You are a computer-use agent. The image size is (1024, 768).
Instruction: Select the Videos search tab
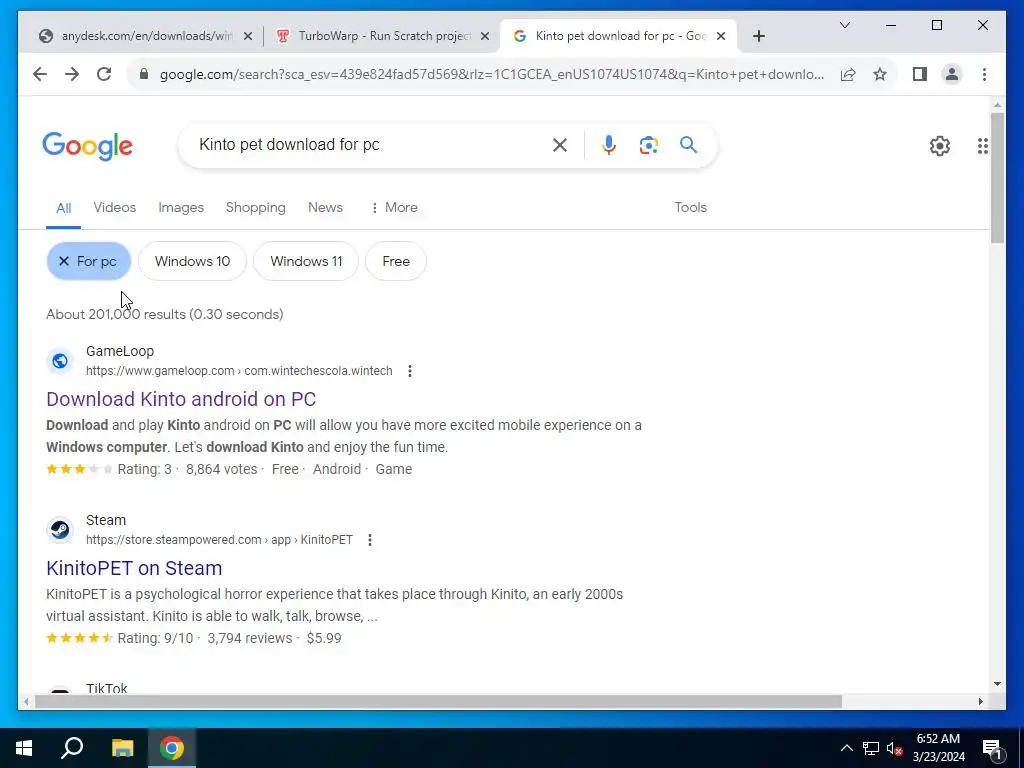pos(114,207)
